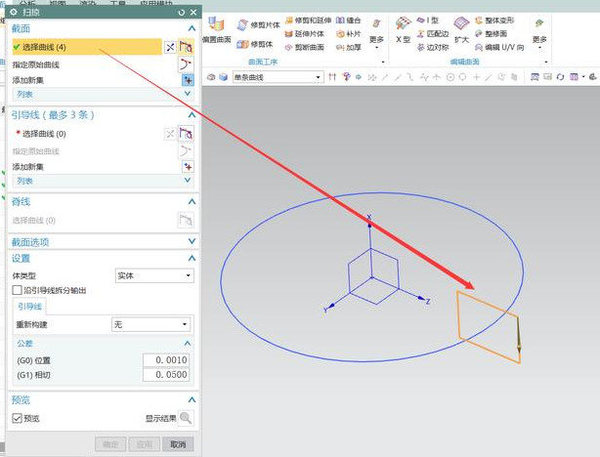600x457 pixels.
Task: Click the 添加新集 icon in 截面 section
Action: pyautogui.click(x=188, y=80)
